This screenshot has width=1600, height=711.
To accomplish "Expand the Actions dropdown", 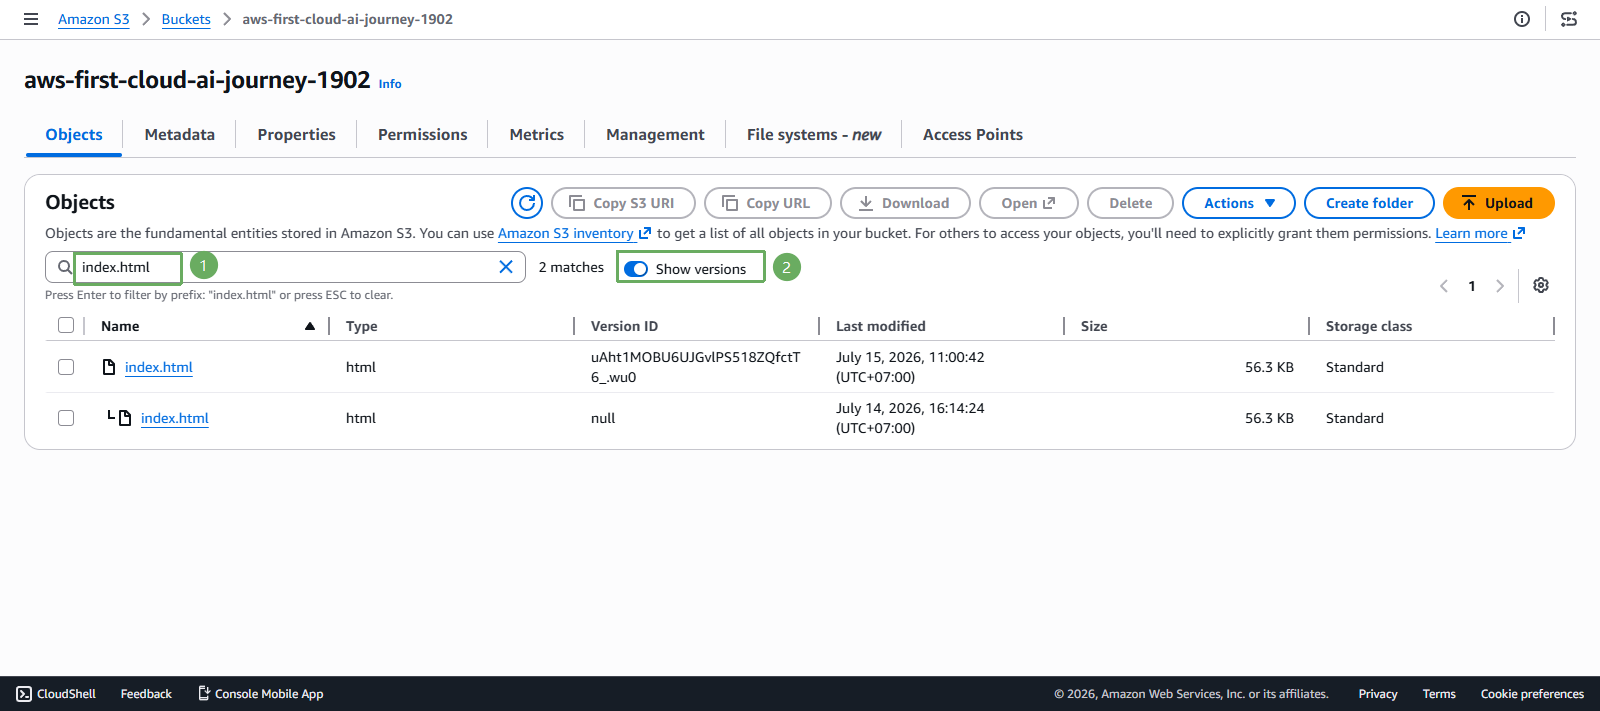I will (x=1239, y=203).
